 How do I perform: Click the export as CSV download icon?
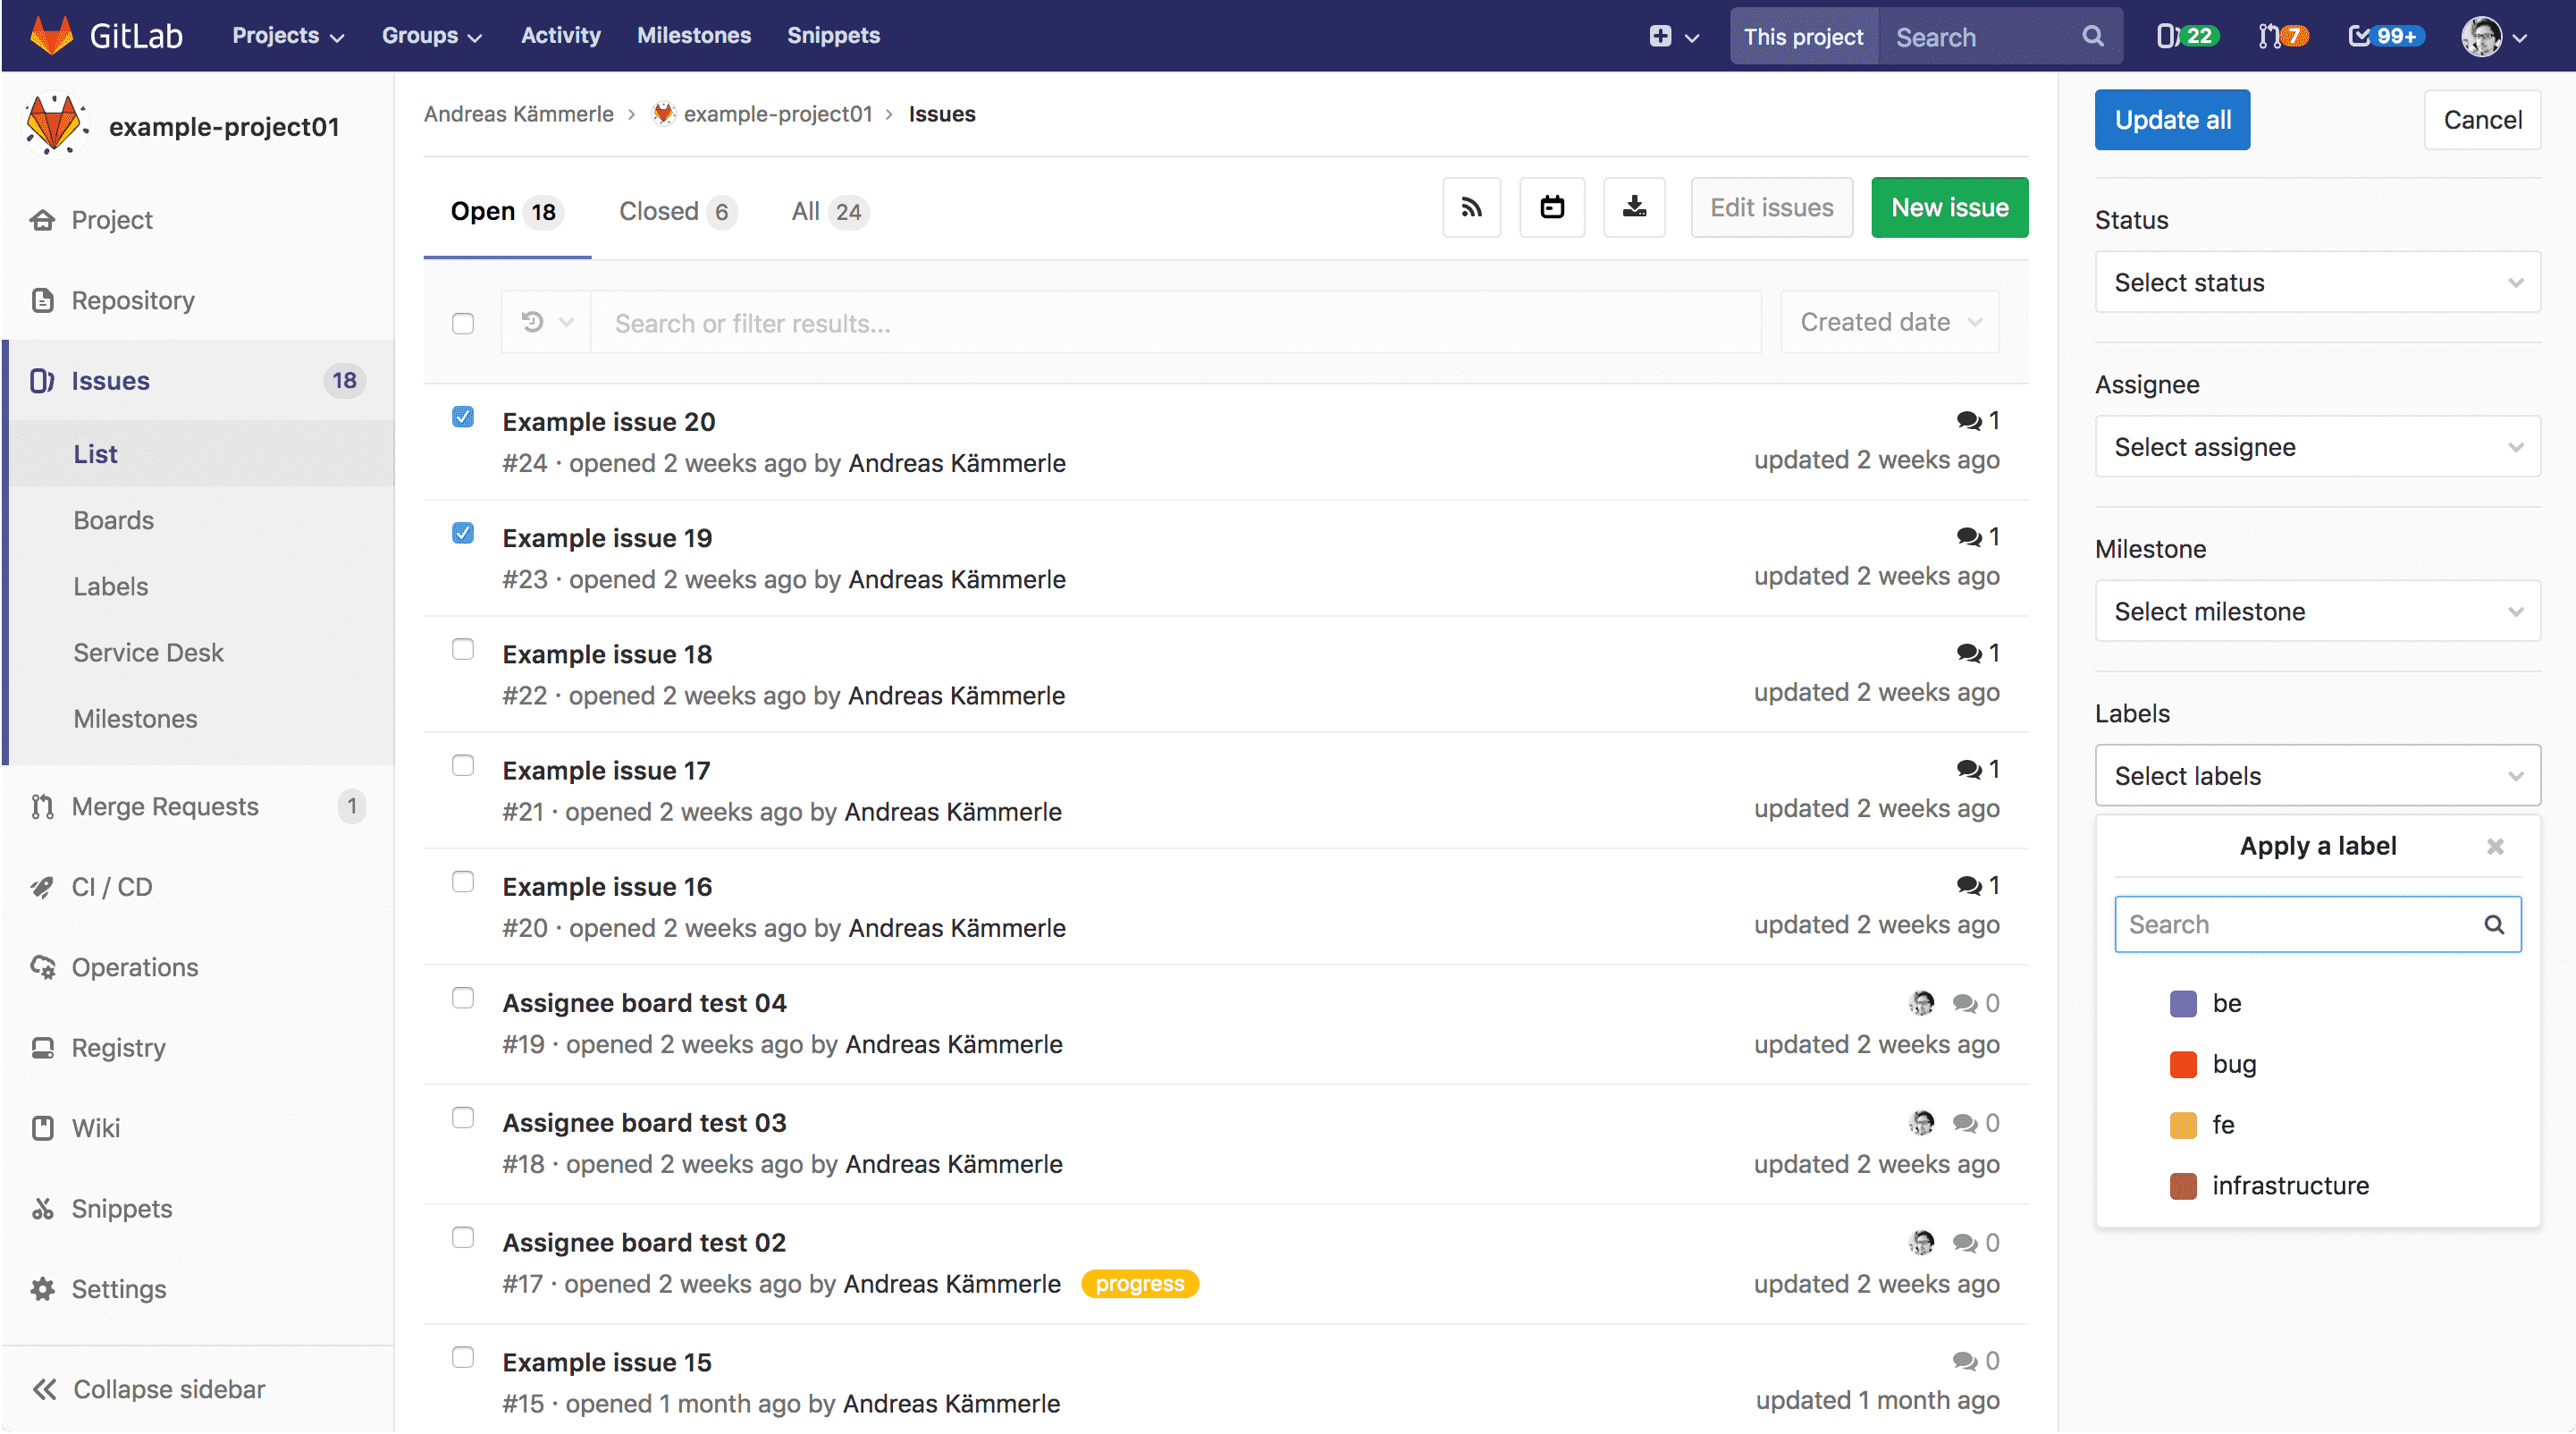tap(1634, 208)
